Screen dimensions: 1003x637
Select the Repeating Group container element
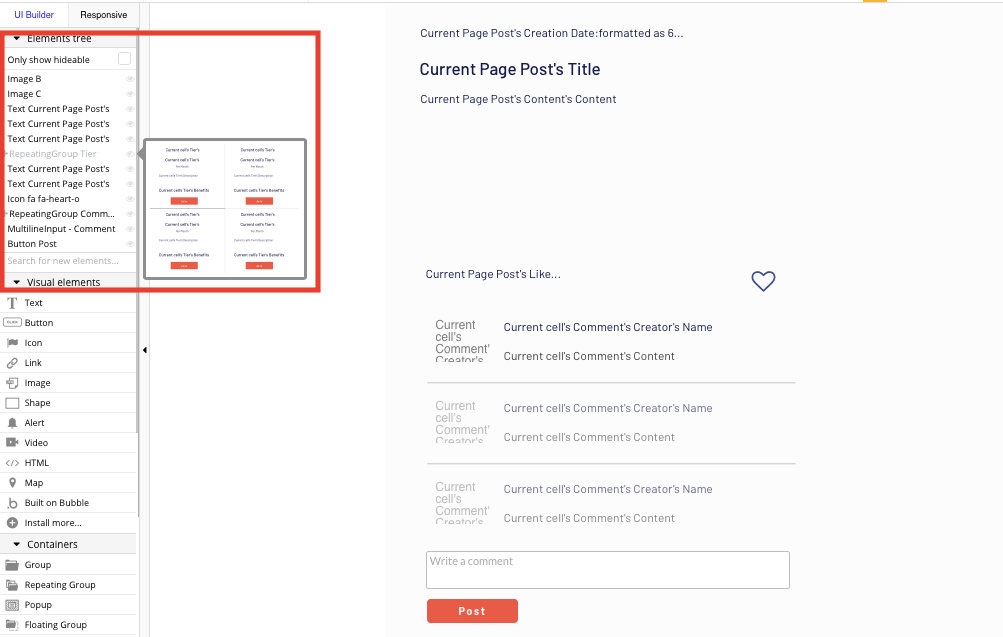61,584
